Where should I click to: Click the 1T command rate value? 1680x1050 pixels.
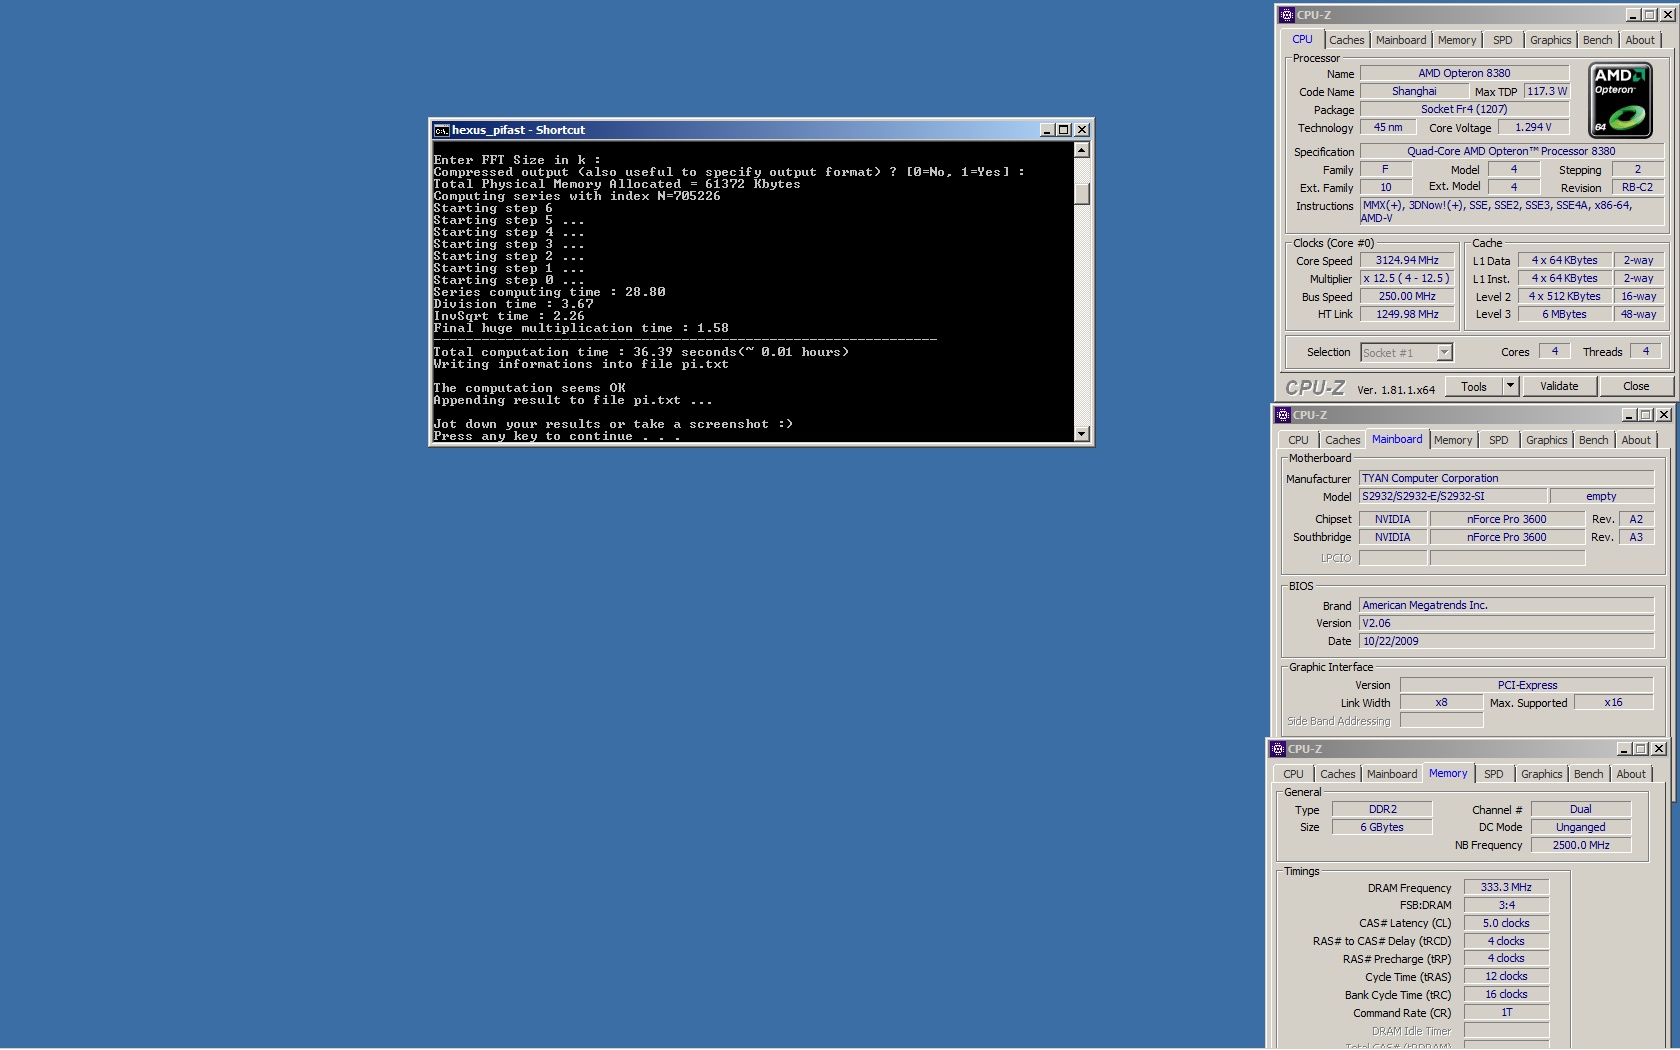click(1506, 1012)
